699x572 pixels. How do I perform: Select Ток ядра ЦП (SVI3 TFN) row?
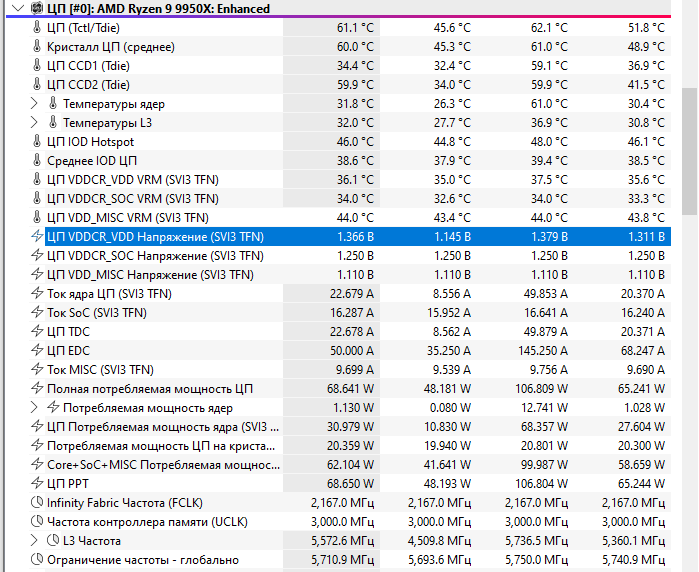[x=350, y=294]
